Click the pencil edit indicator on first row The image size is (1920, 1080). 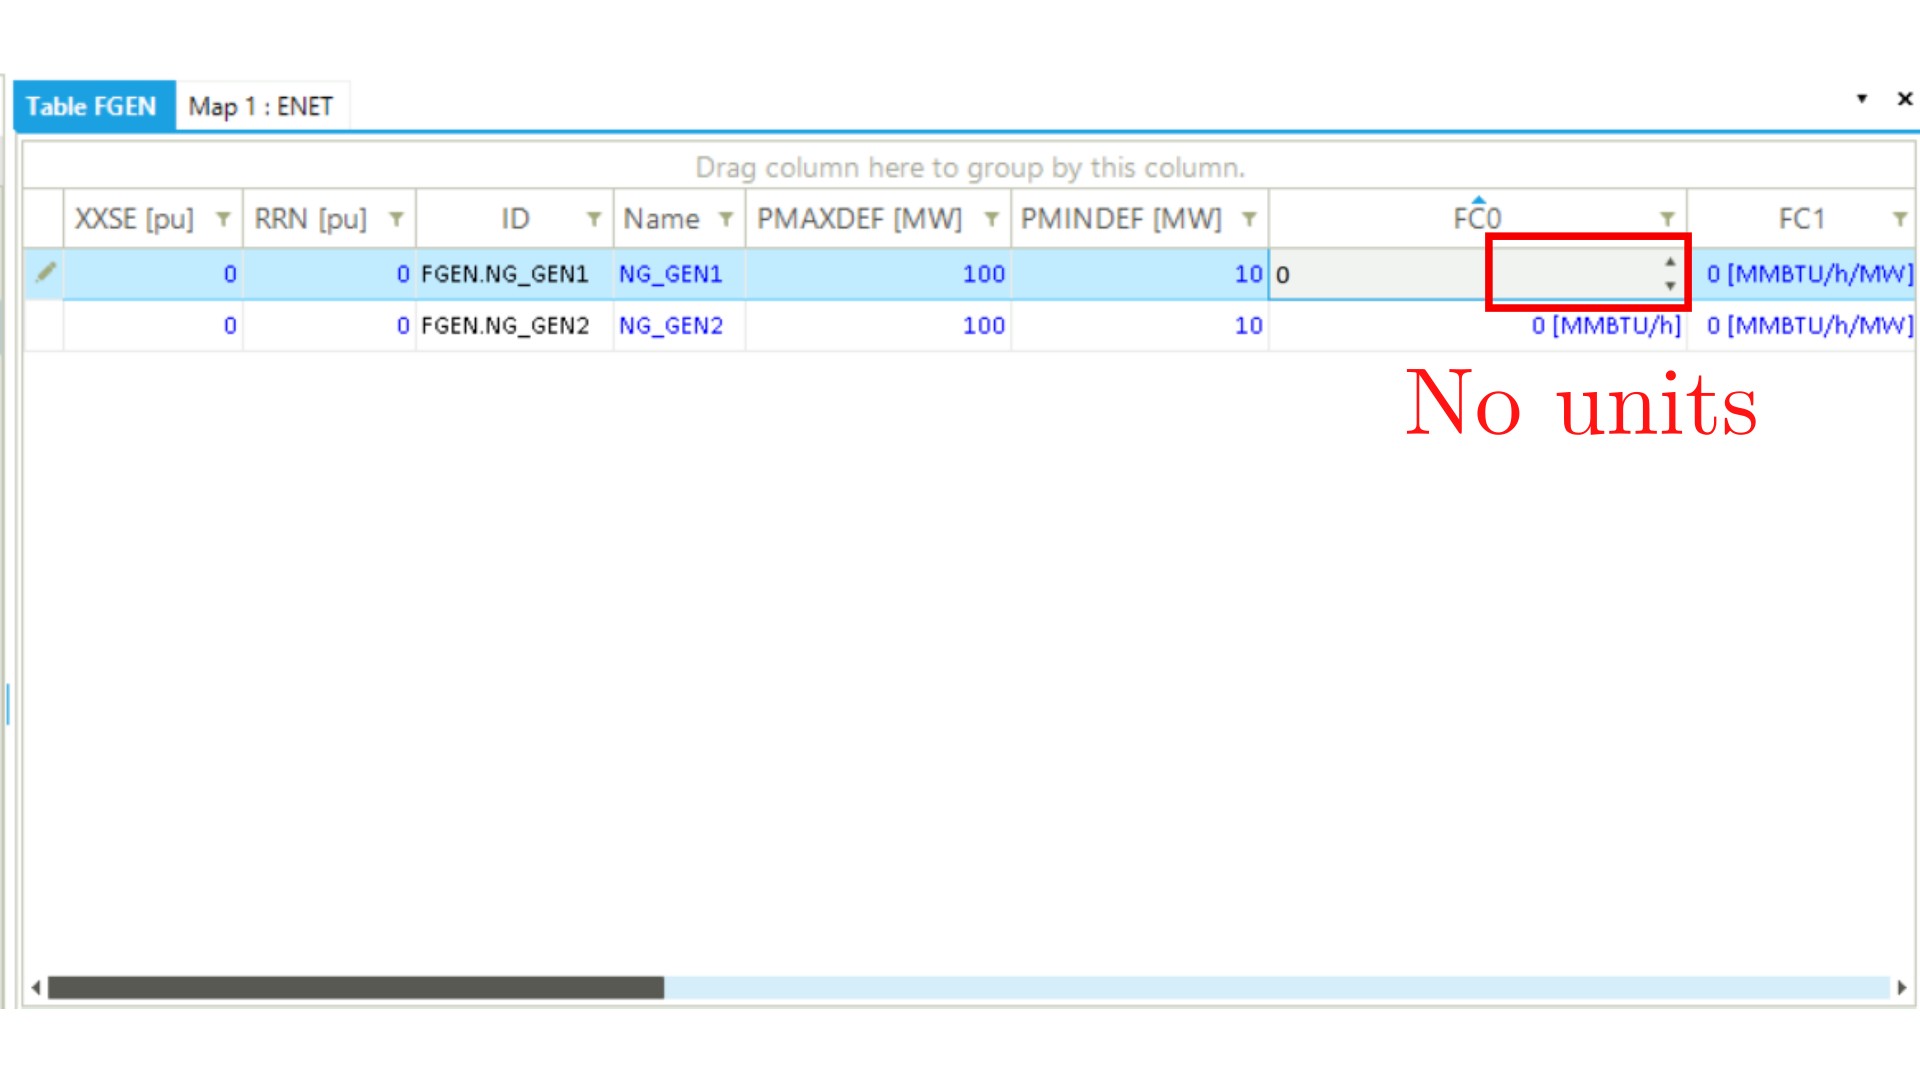[45, 272]
